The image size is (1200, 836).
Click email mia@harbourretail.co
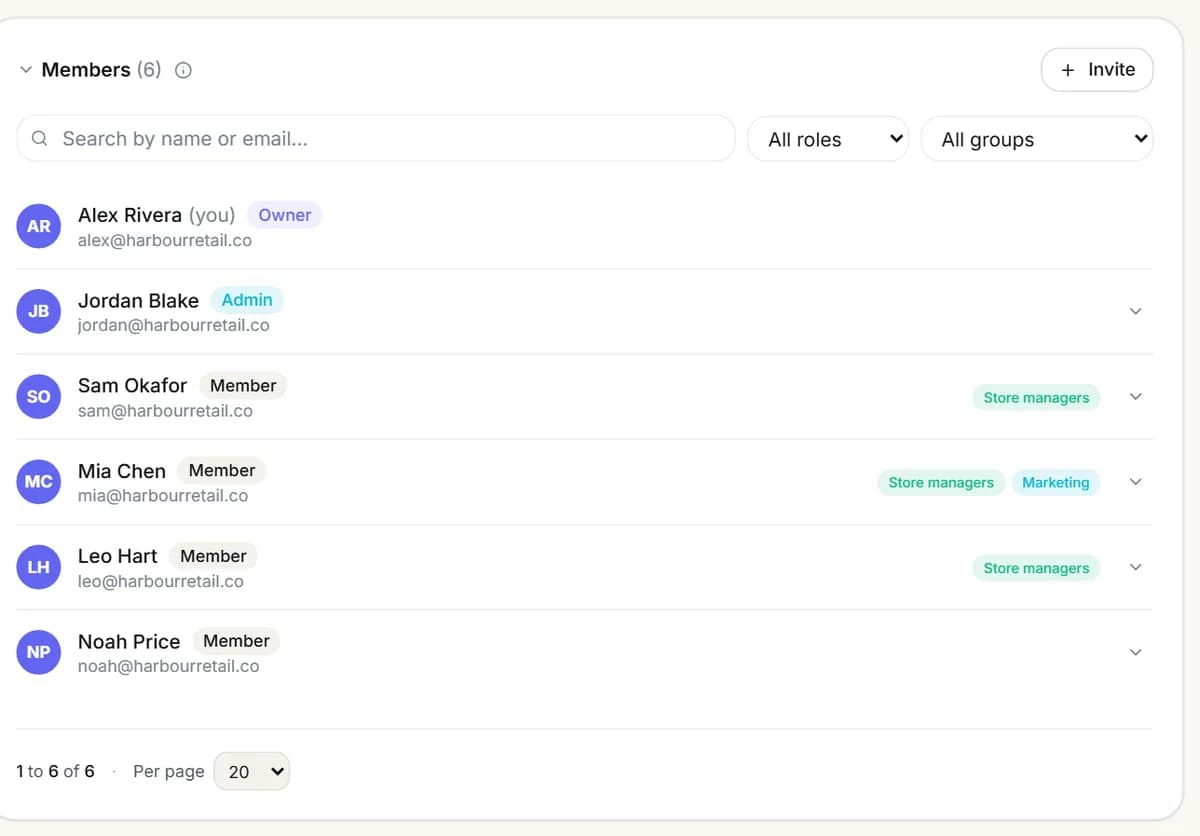tap(163, 496)
